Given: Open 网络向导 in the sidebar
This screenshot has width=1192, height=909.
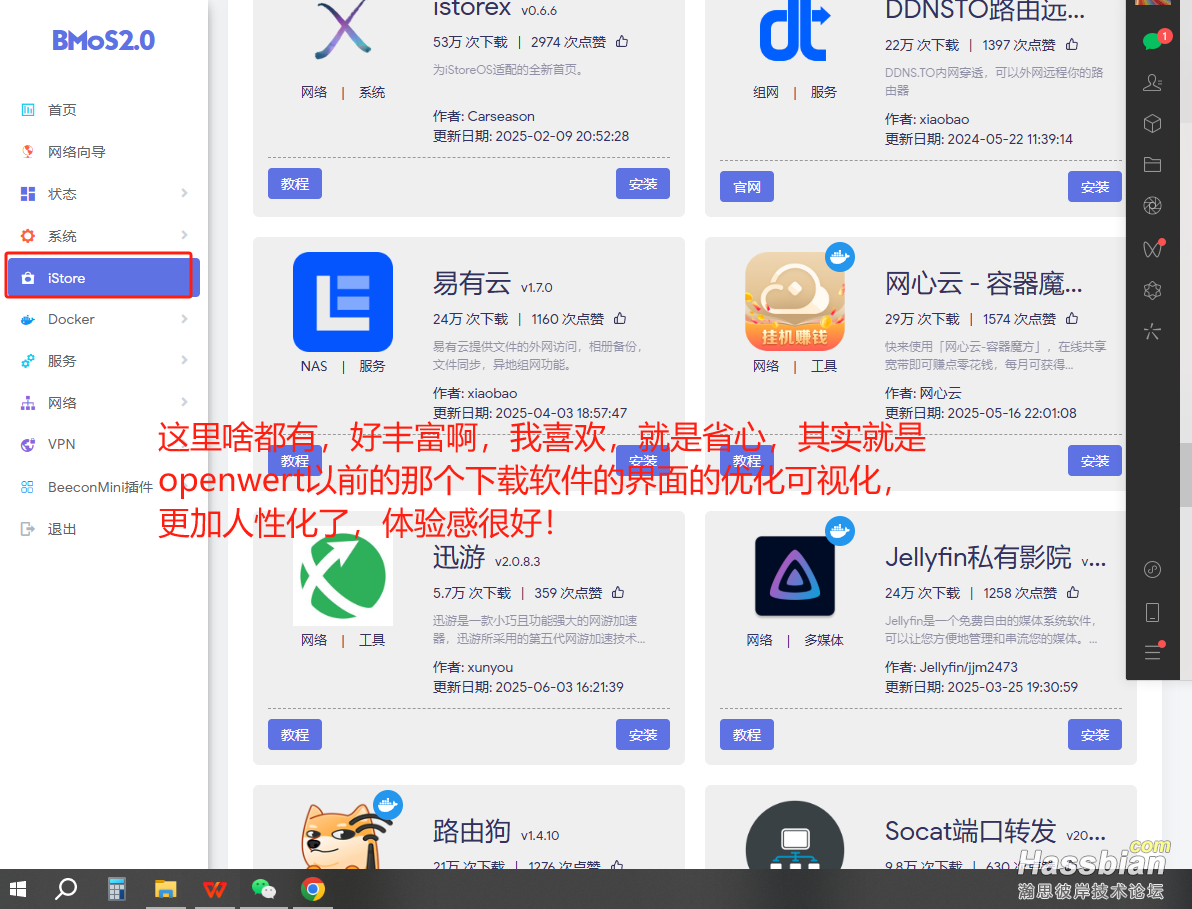Looking at the screenshot, I should tap(76, 152).
